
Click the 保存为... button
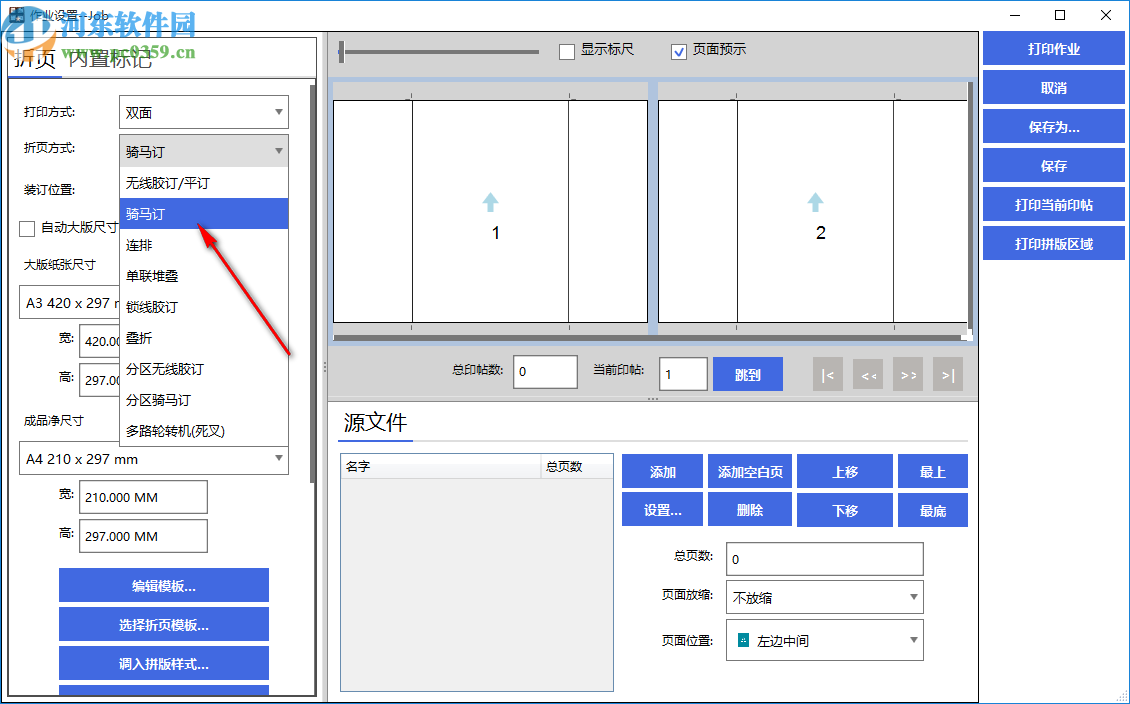tap(1054, 127)
